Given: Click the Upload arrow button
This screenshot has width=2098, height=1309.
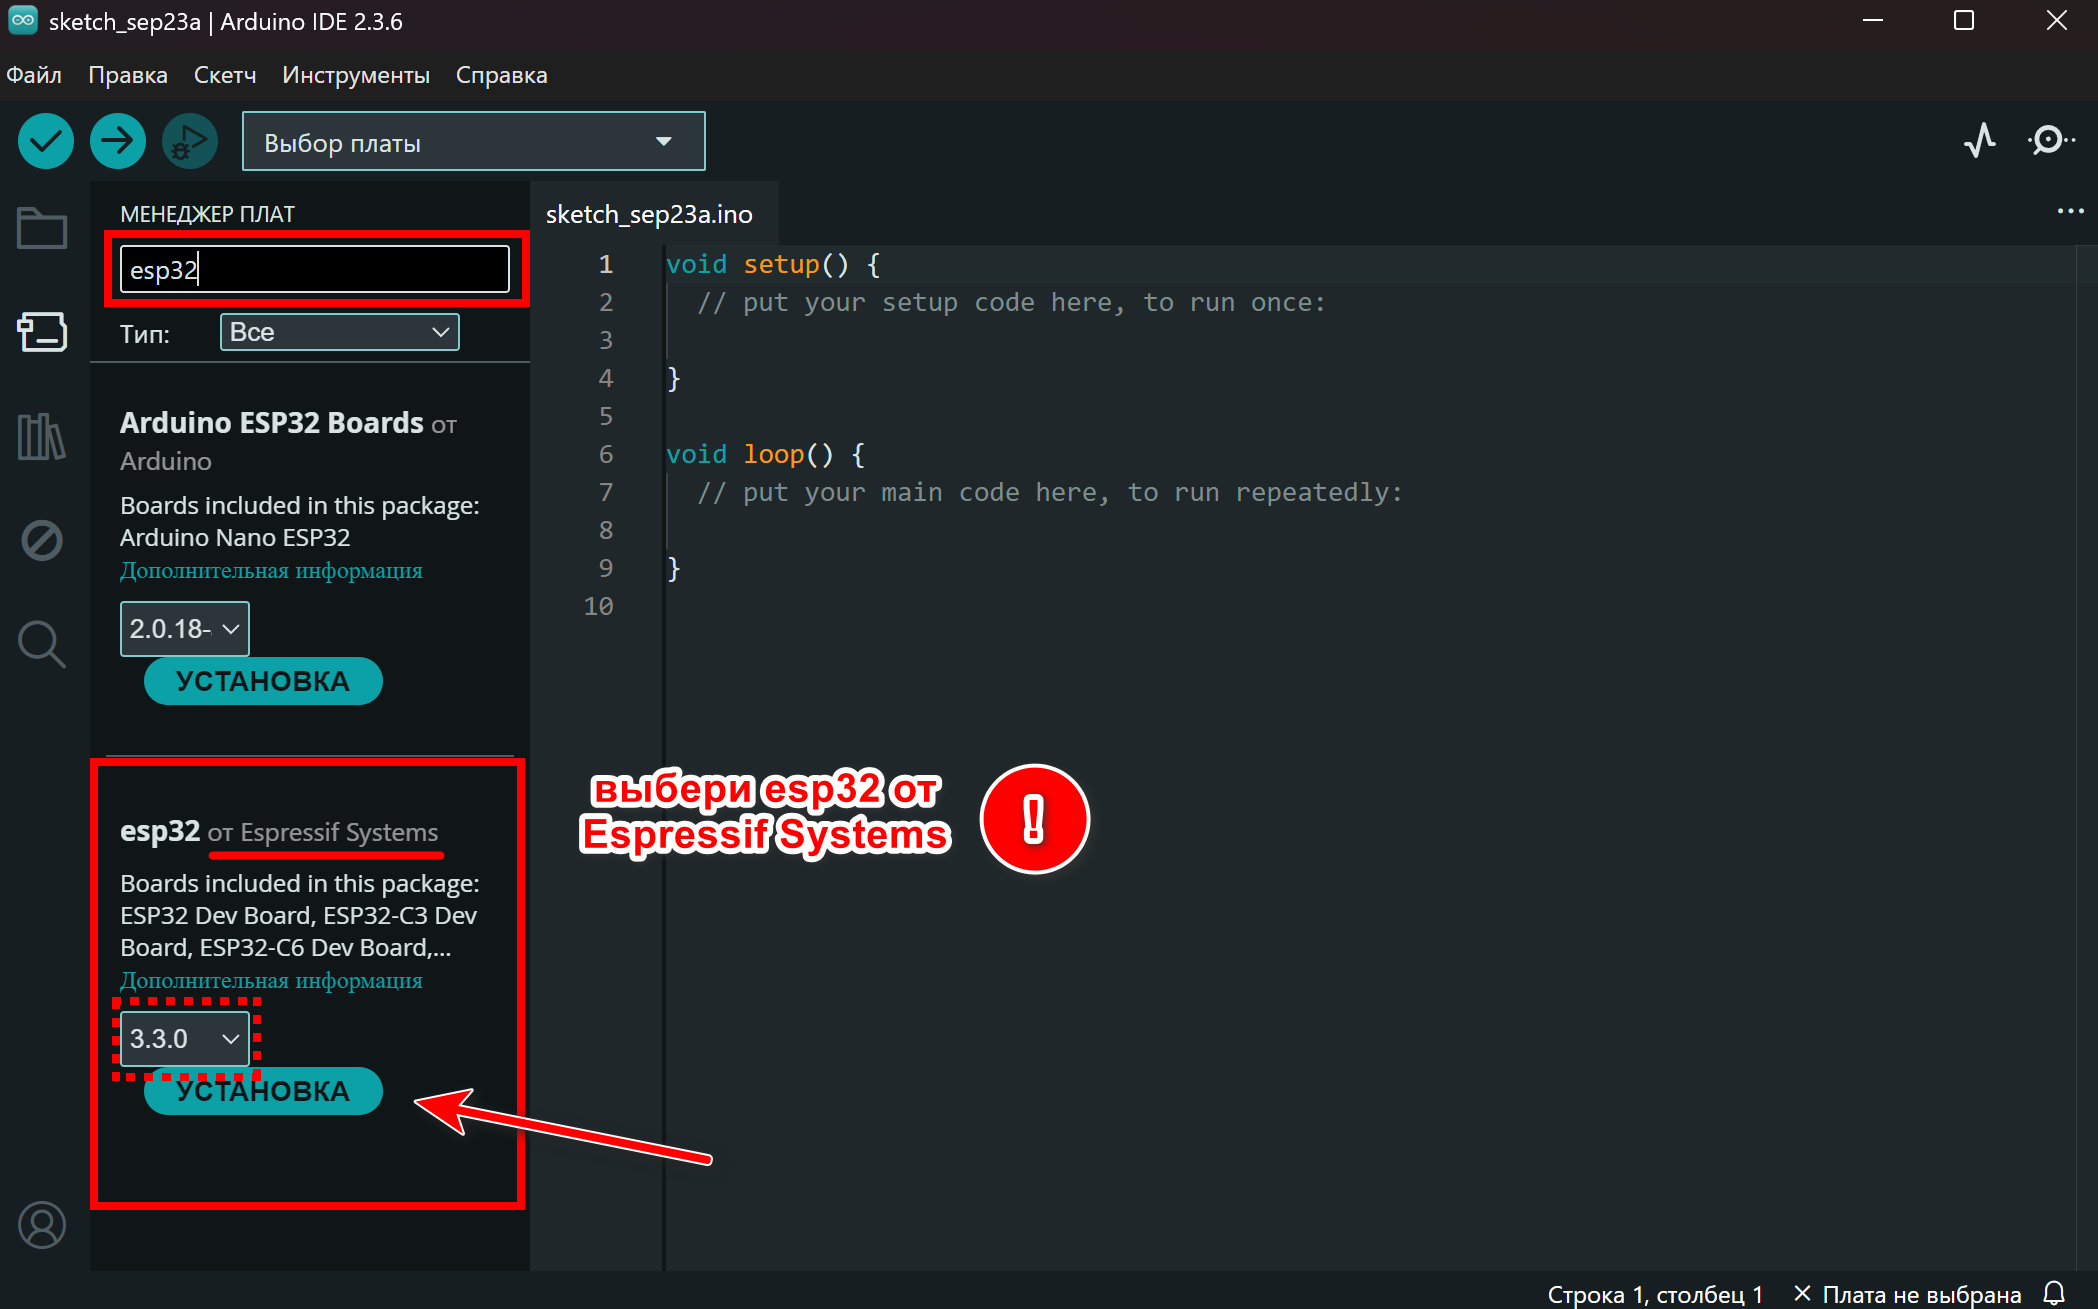Looking at the screenshot, I should tap(118, 142).
